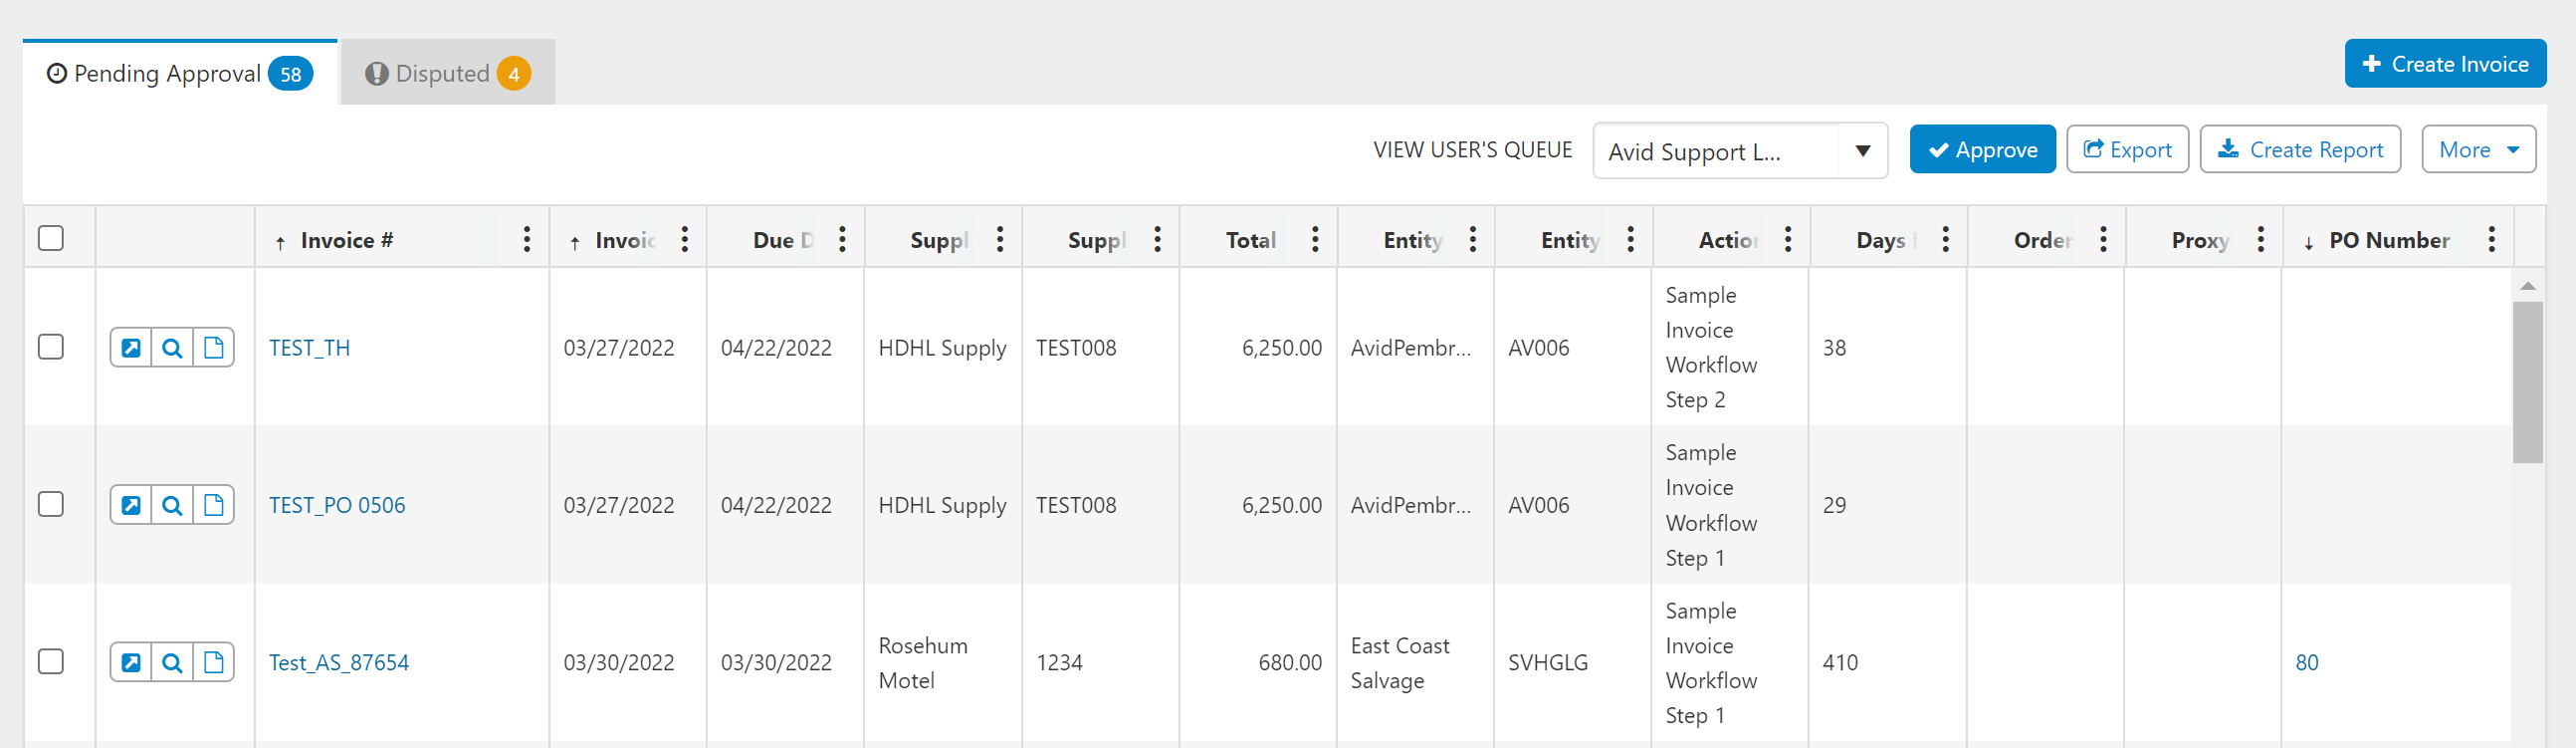Image resolution: width=2576 pixels, height=748 pixels.
Task: Open Invoice # column options menu
Action: click(527, 239)
